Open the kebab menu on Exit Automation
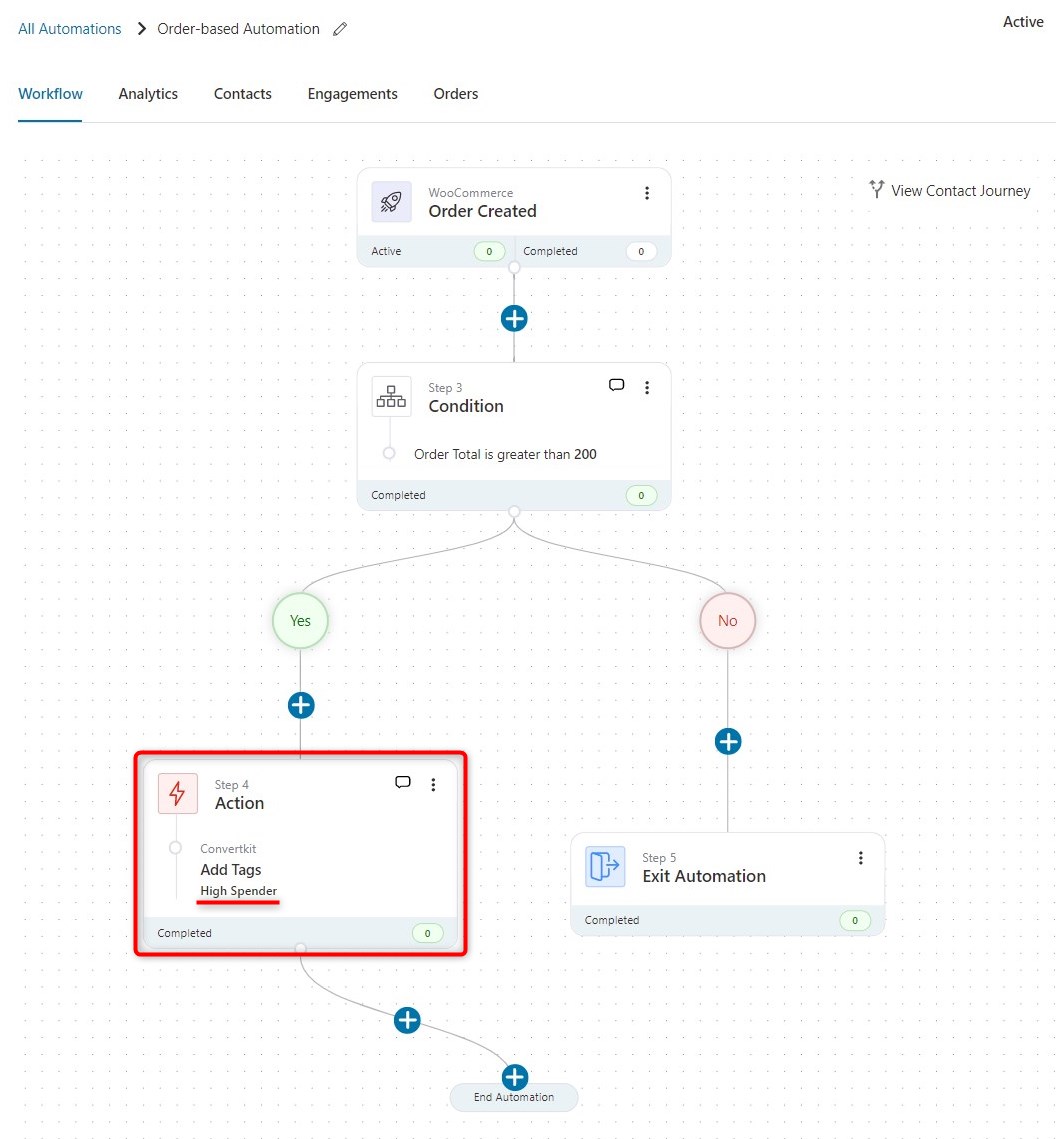Viewport: 1056px width, 1139px height. (x=860, y=857)
